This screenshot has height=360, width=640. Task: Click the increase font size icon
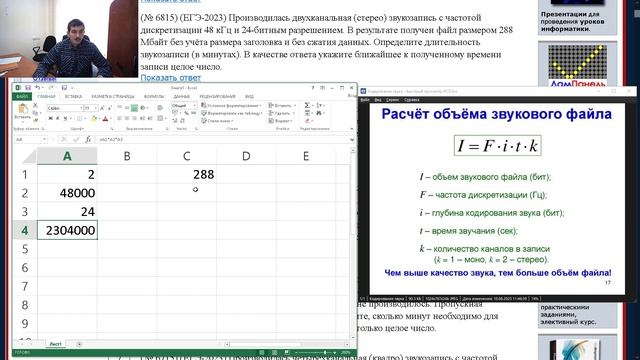coord(102,108)
